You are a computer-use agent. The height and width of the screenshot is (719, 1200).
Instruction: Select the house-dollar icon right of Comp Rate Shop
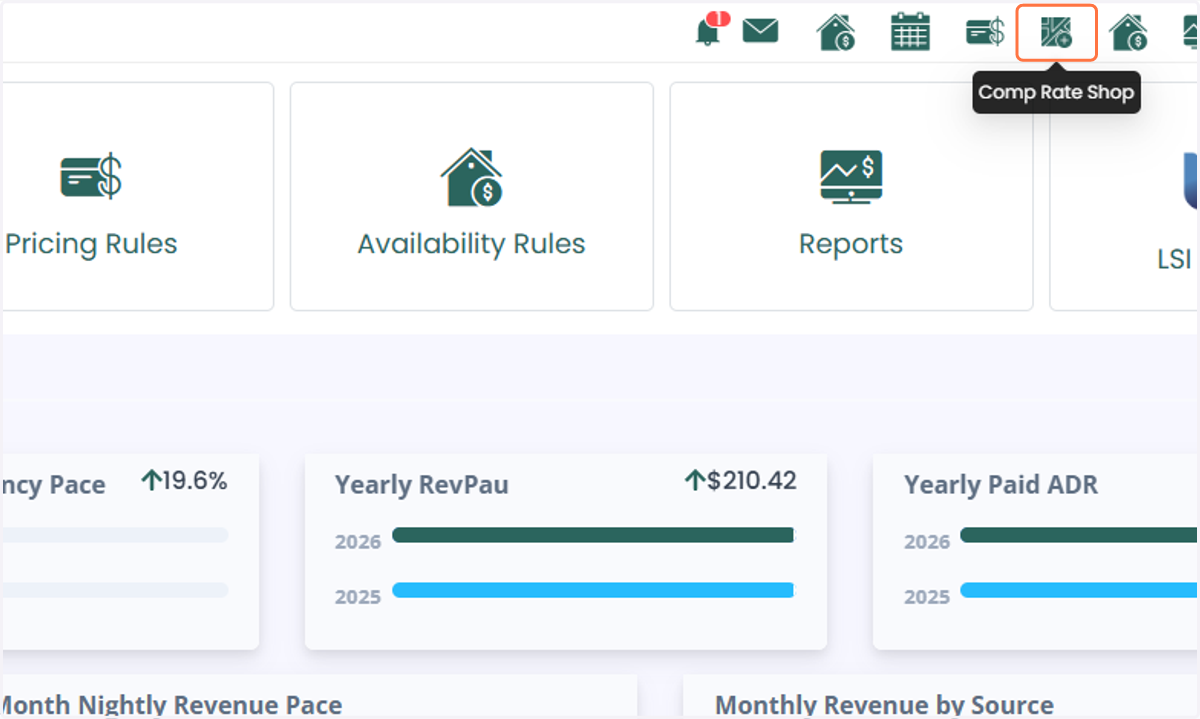[1129, 32]
